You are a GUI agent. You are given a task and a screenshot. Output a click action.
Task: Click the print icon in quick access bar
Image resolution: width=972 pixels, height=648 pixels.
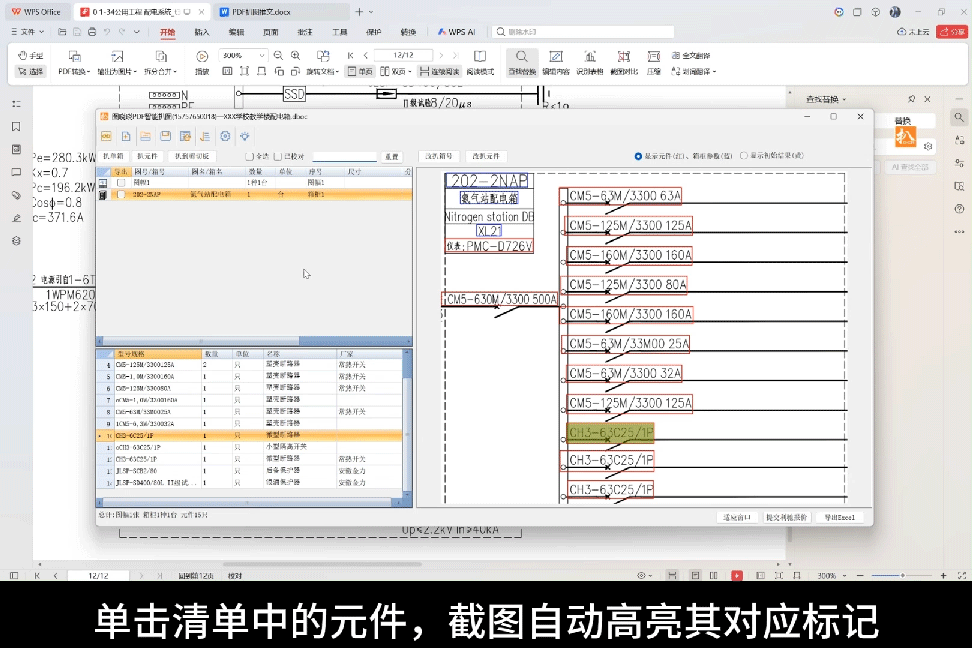click(x=92, y=32)
